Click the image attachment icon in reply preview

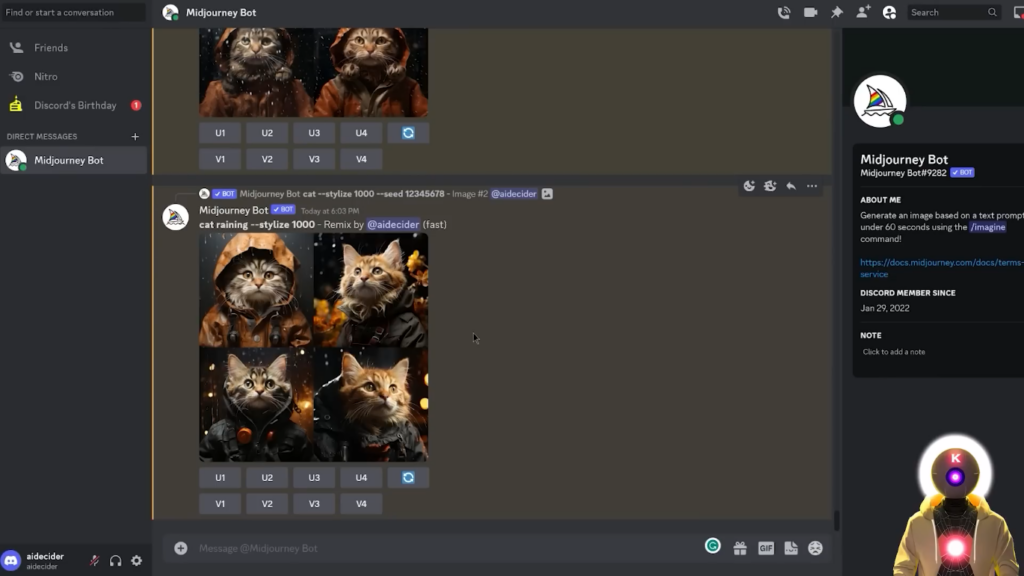point(547,193)
